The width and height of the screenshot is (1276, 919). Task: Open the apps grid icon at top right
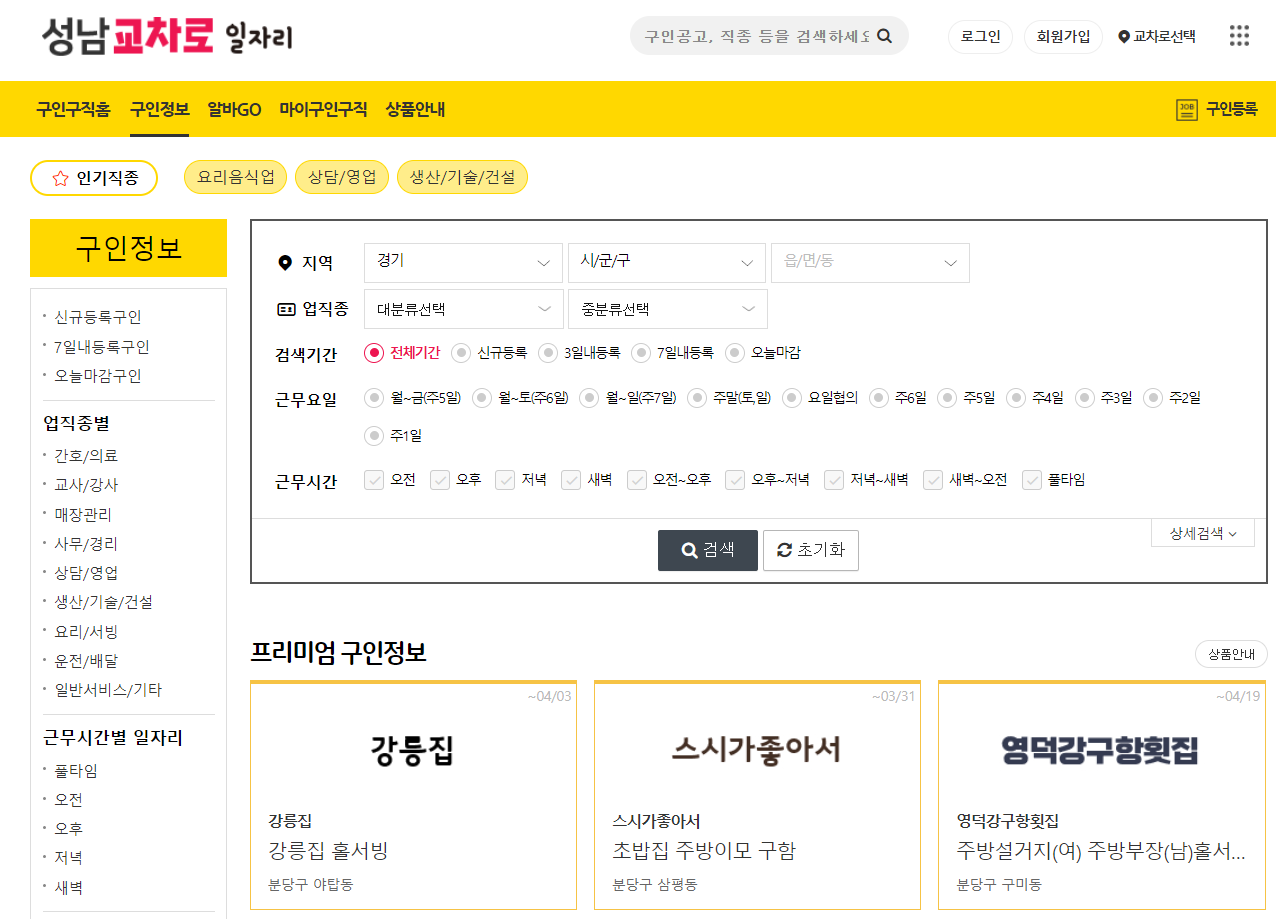(1239, 35)
